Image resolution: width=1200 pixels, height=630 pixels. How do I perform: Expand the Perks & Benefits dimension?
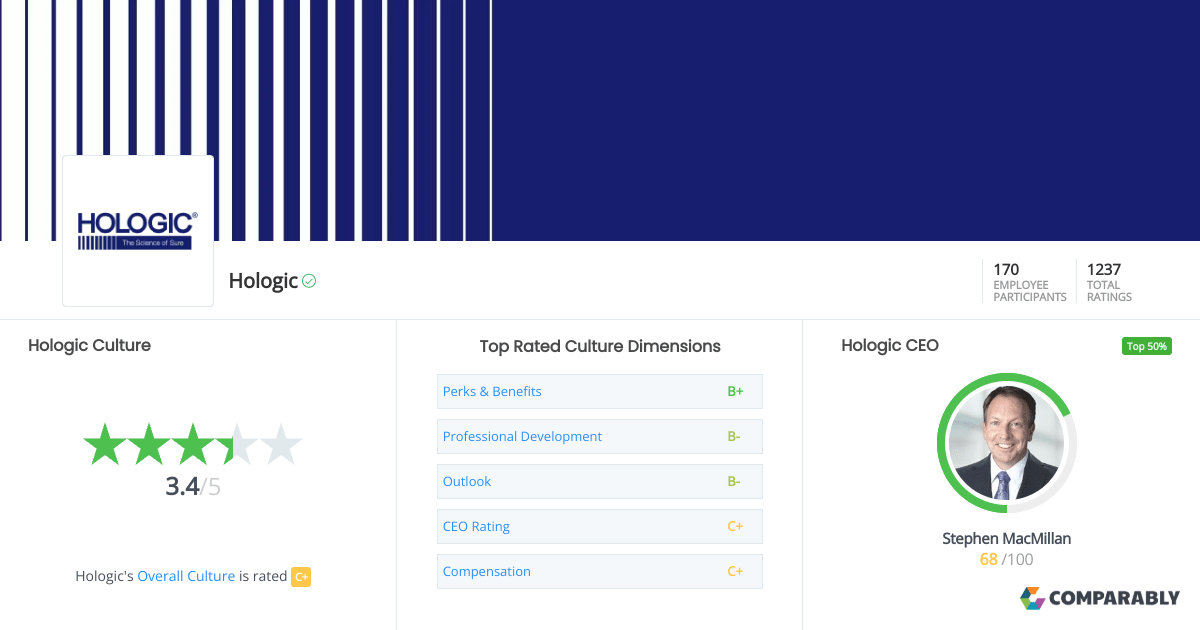tap(492, 391)
